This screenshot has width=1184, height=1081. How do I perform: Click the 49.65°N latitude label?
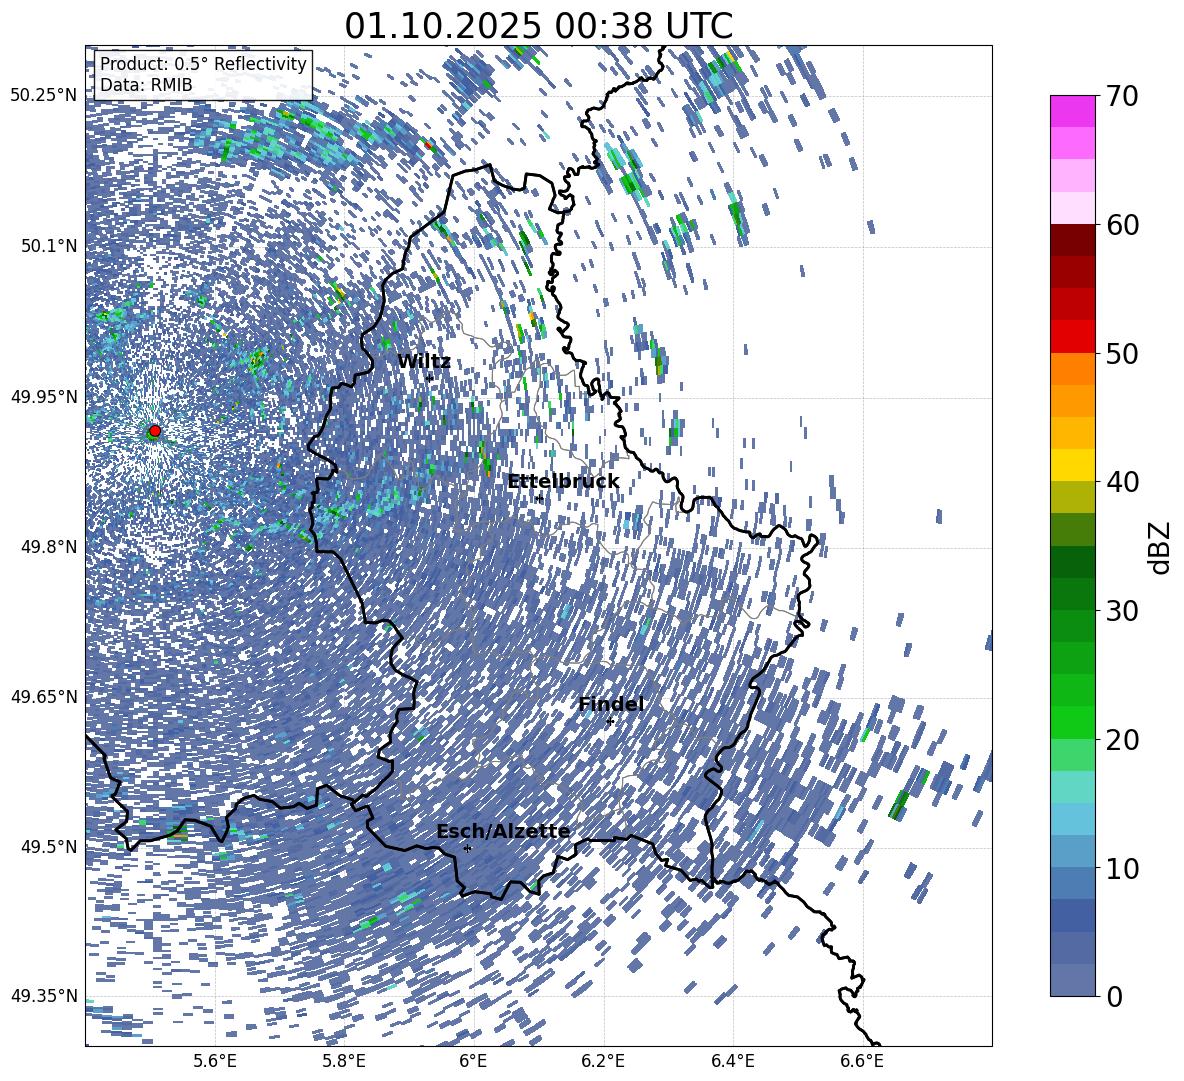44,696
